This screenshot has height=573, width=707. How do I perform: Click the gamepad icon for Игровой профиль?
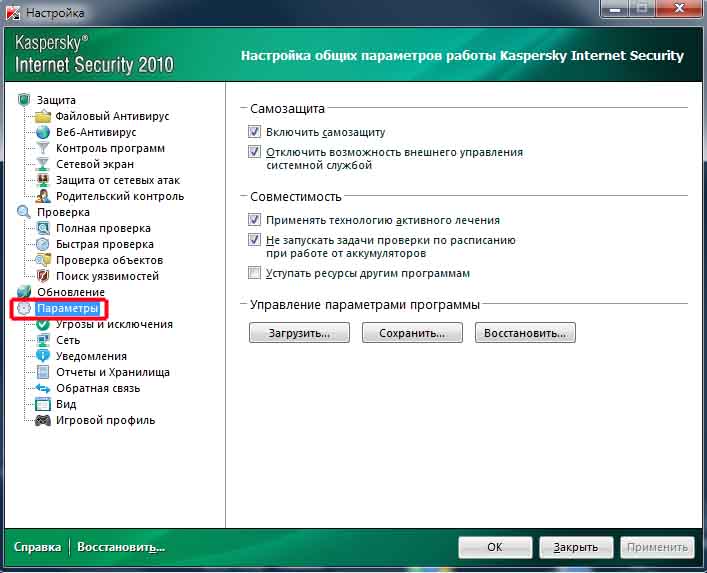coord(43,420)
